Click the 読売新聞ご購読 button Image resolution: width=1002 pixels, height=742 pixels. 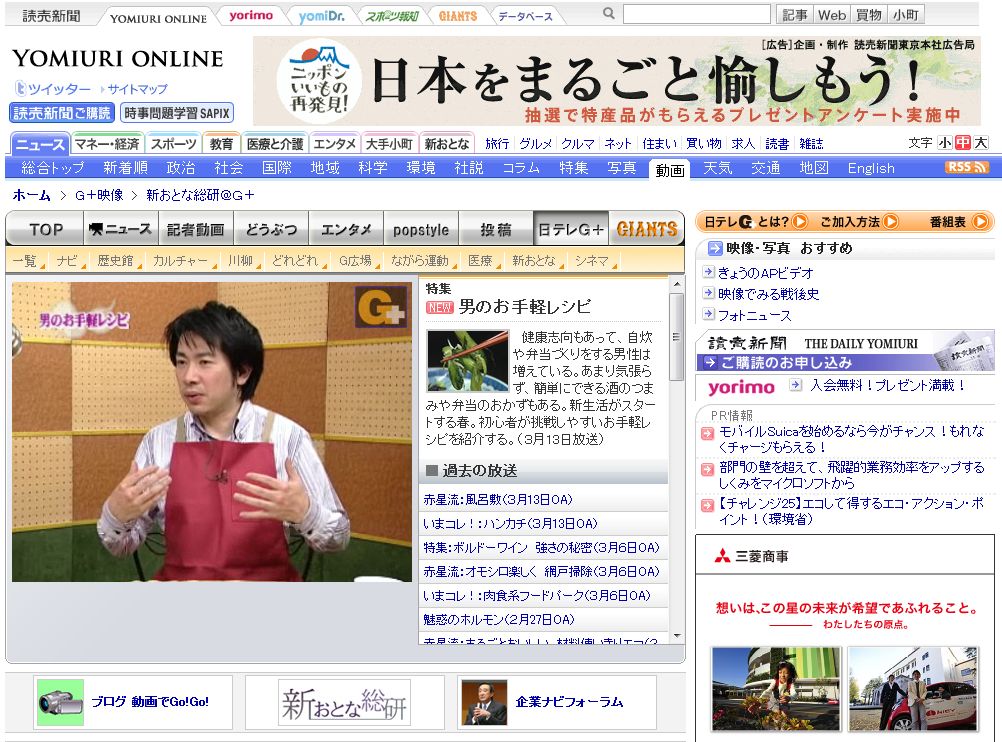tap(62, 113)
